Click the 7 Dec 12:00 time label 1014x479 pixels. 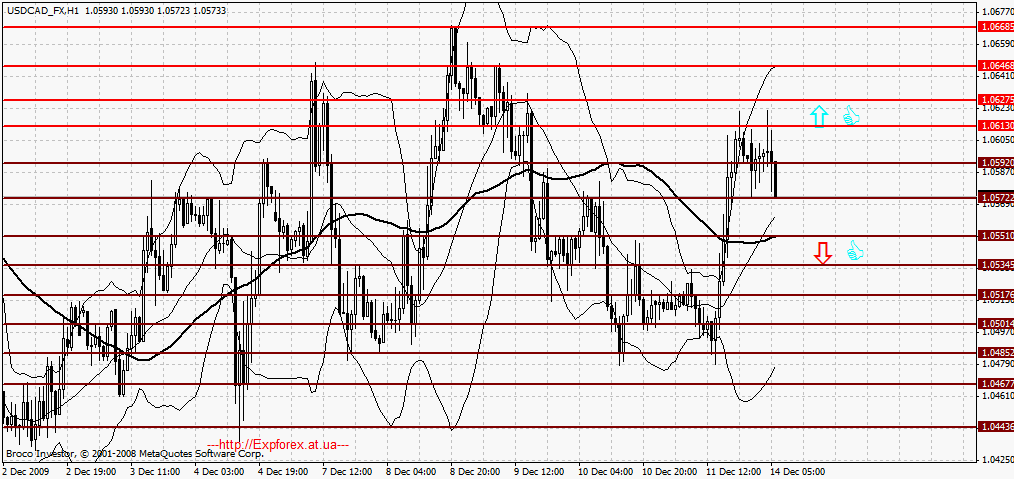click(x=349, y=473)
